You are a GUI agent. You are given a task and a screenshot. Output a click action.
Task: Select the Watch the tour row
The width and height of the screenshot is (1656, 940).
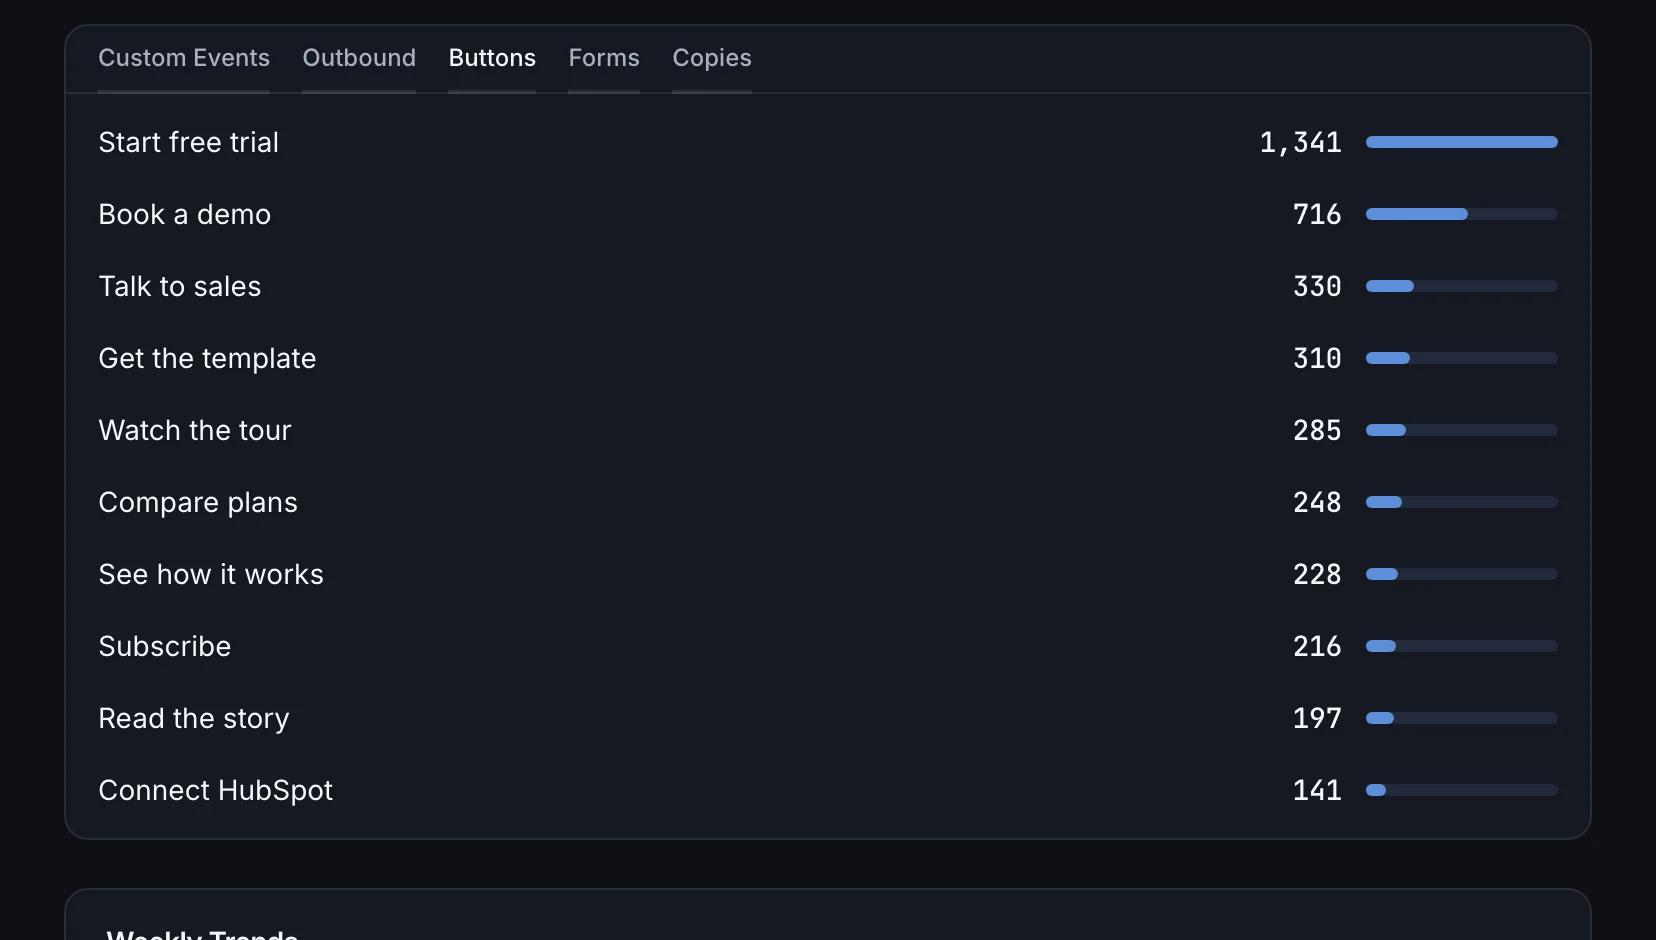(x=828, y=430)
